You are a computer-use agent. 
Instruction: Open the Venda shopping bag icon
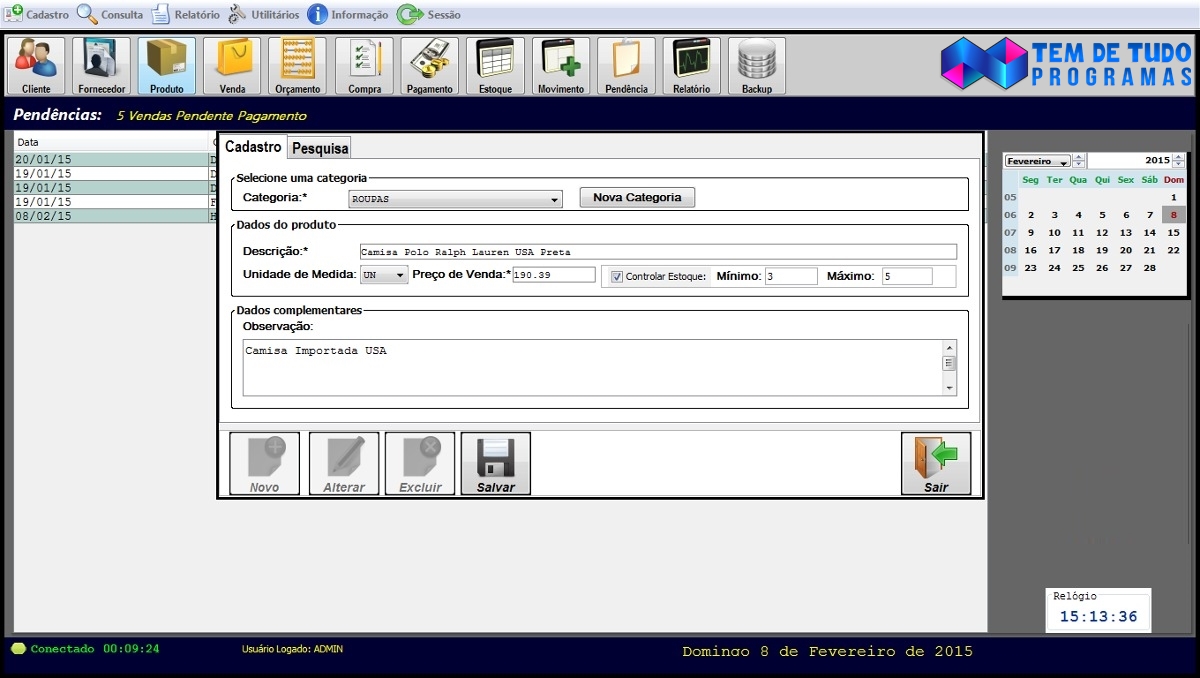tap(232, 66)
